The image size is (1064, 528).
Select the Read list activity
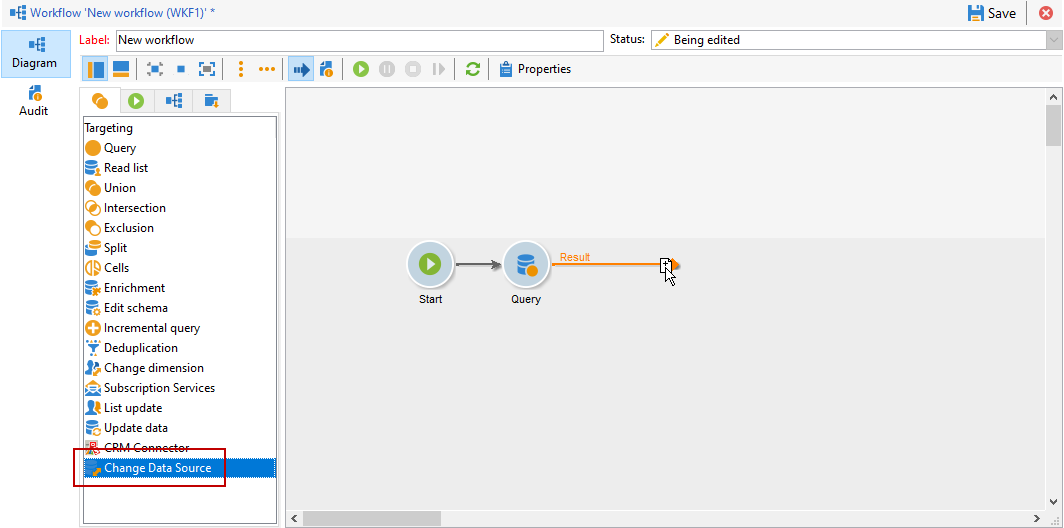point(180,168)
